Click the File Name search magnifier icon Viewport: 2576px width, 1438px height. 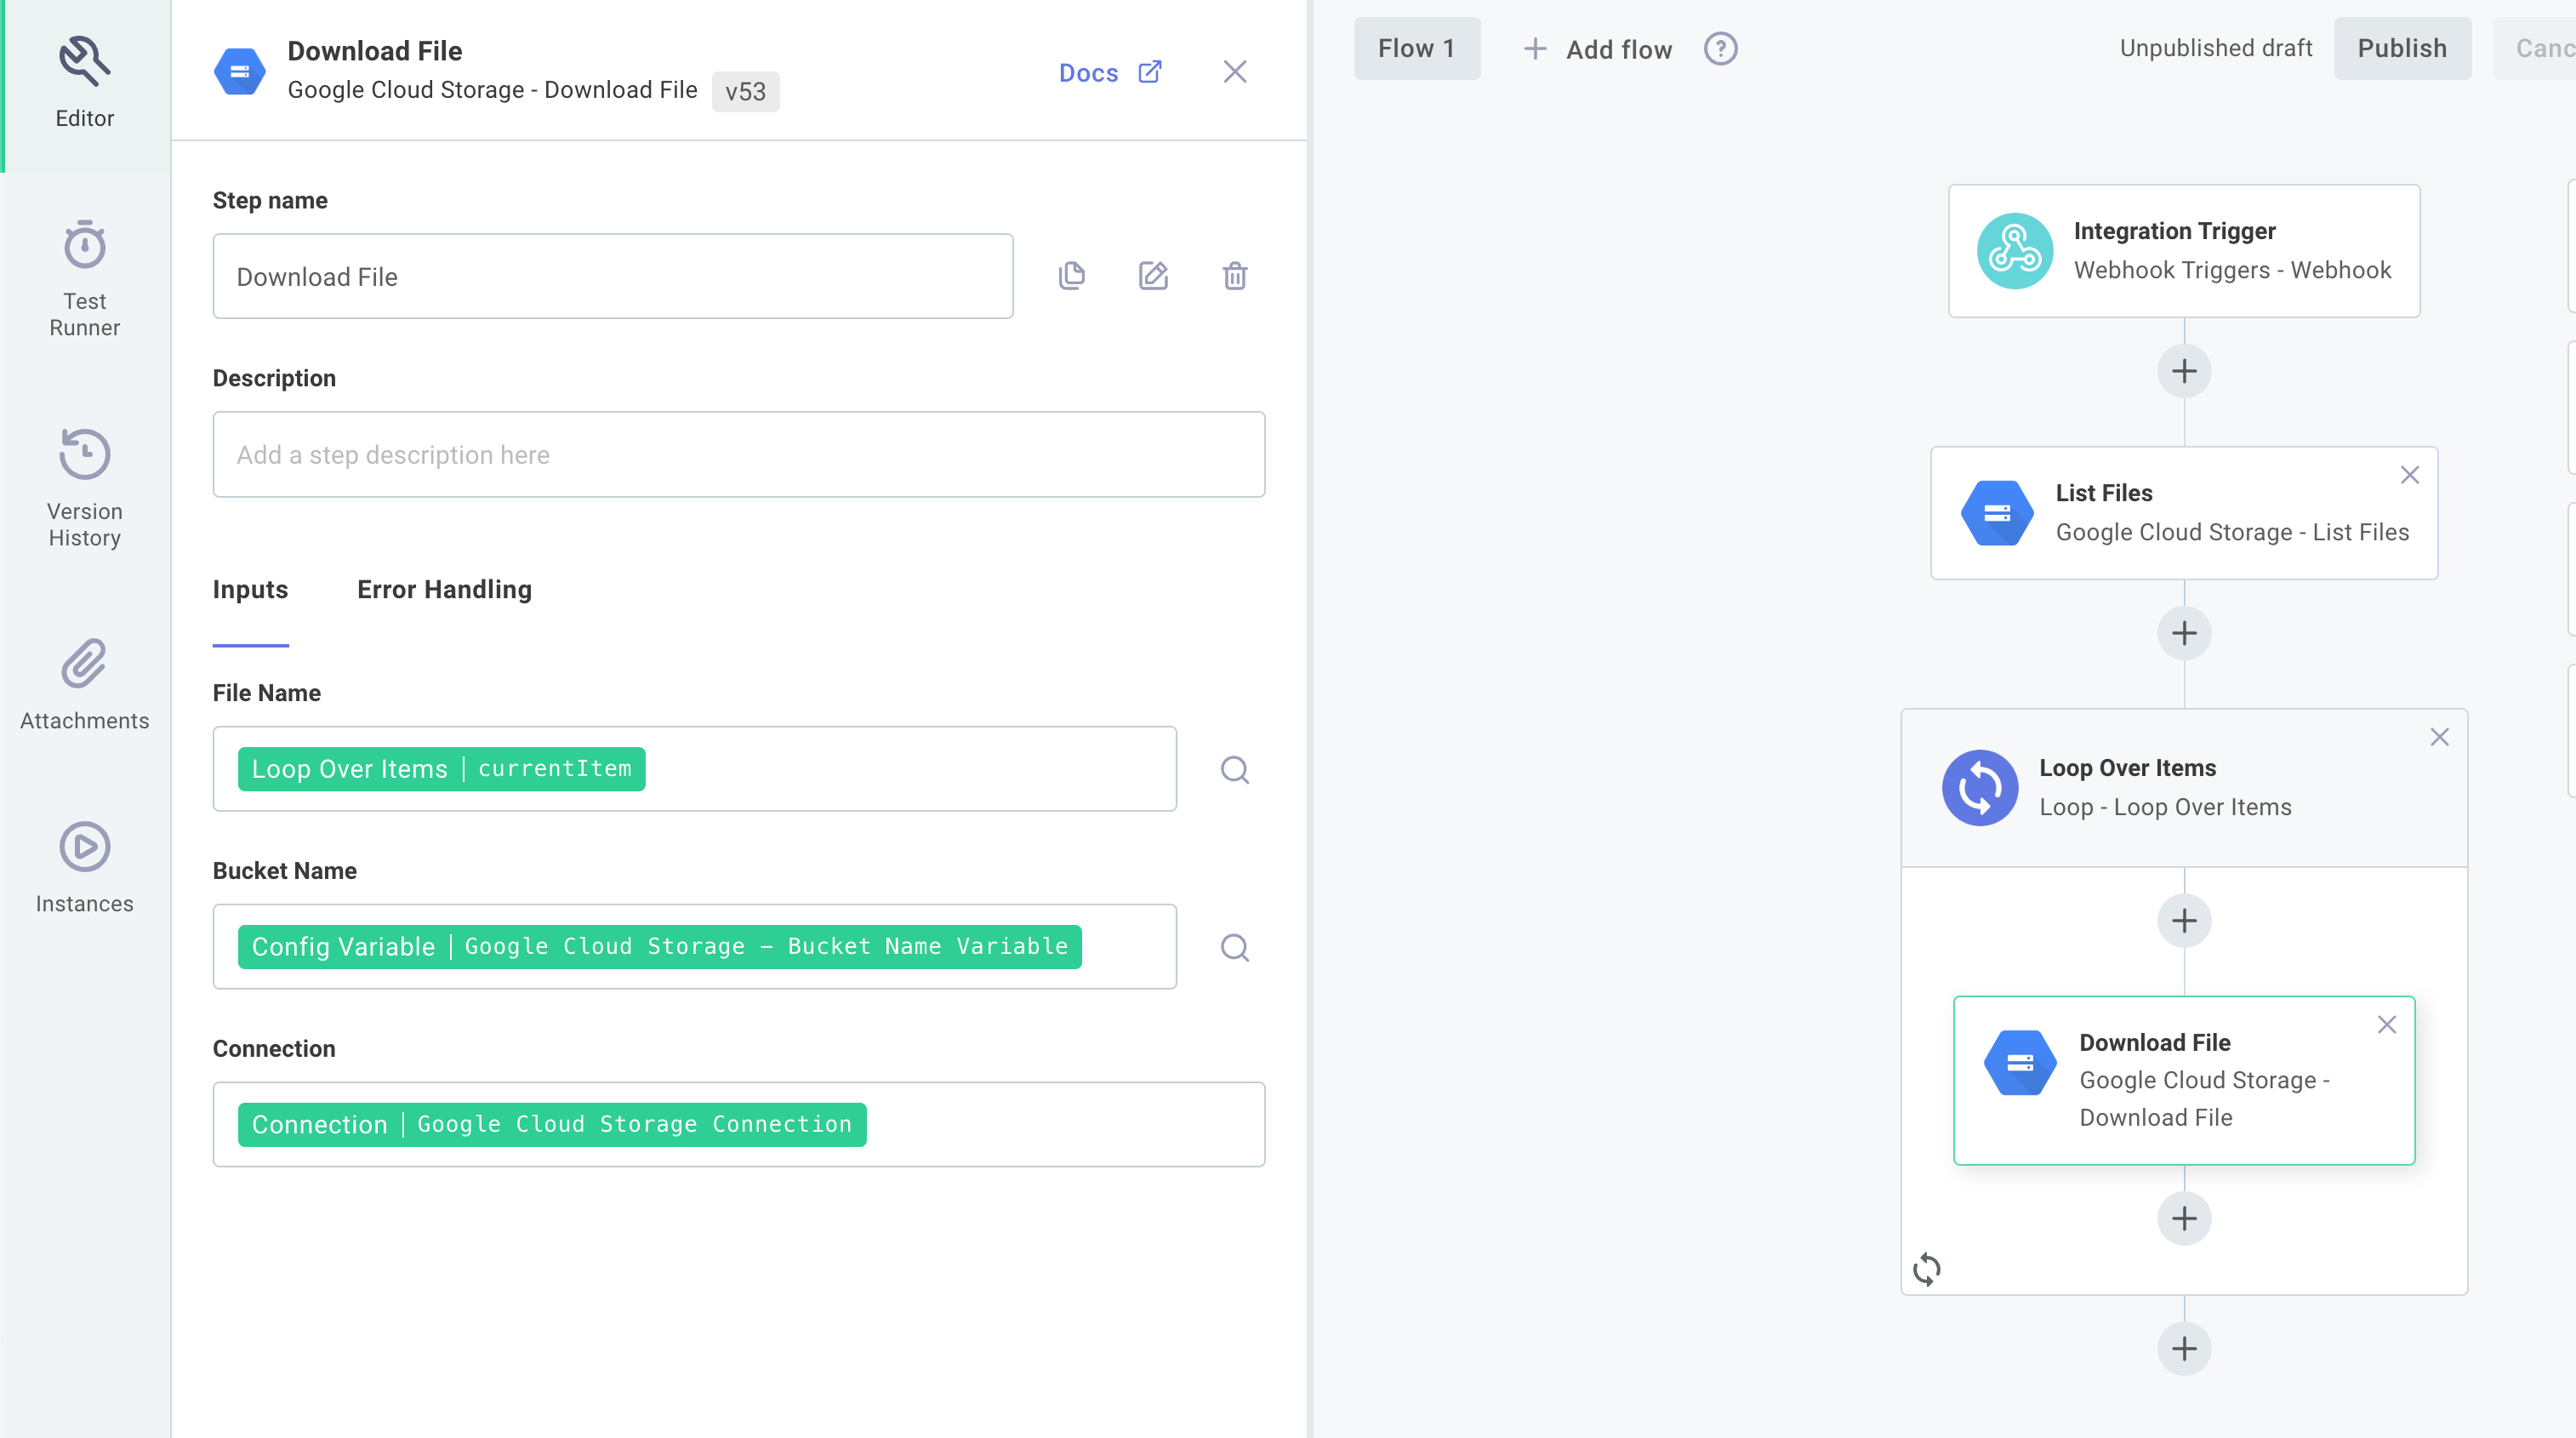pyautogui.click(x=1234, y=769)
